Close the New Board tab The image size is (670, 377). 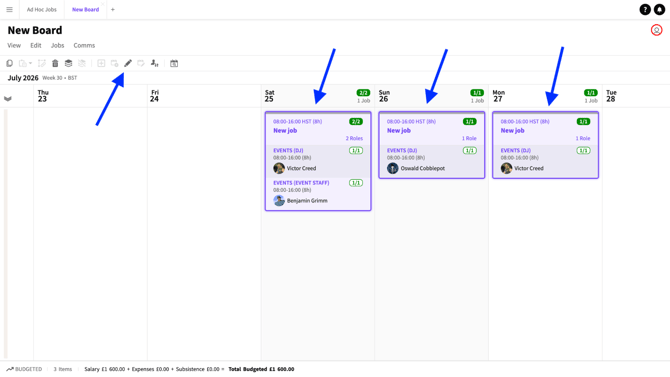(x=103, y=4)
